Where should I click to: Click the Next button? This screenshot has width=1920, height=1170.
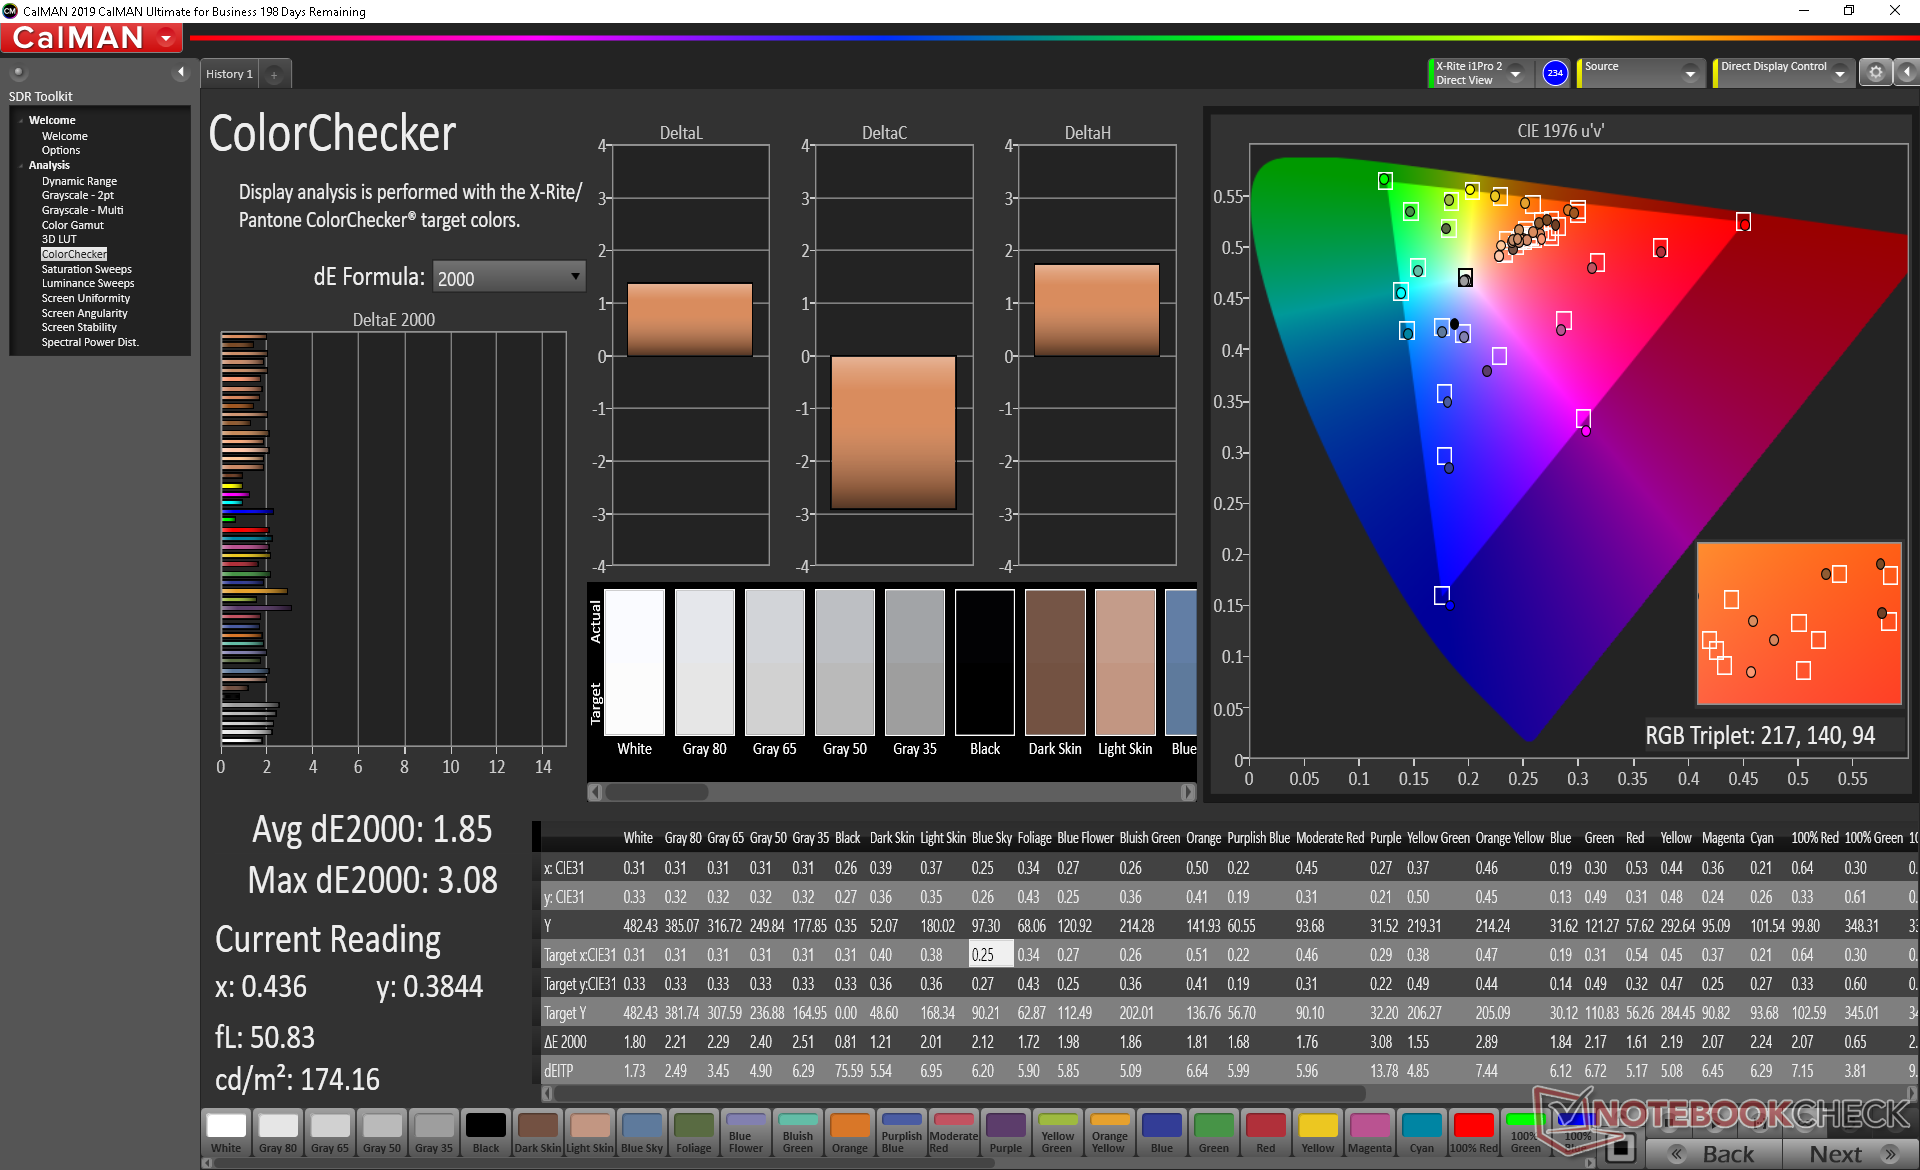[x=1849, y=1153]
